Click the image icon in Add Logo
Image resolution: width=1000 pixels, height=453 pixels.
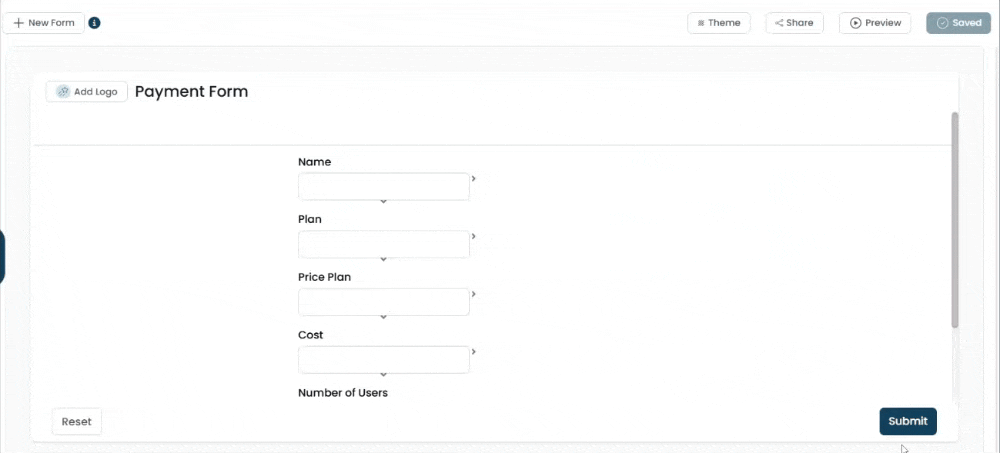62,92
